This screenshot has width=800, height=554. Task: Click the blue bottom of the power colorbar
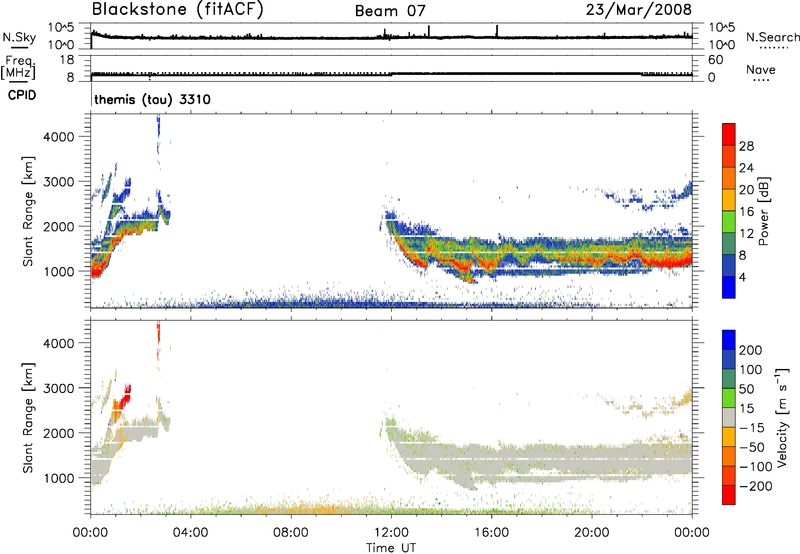pos(729,288)
